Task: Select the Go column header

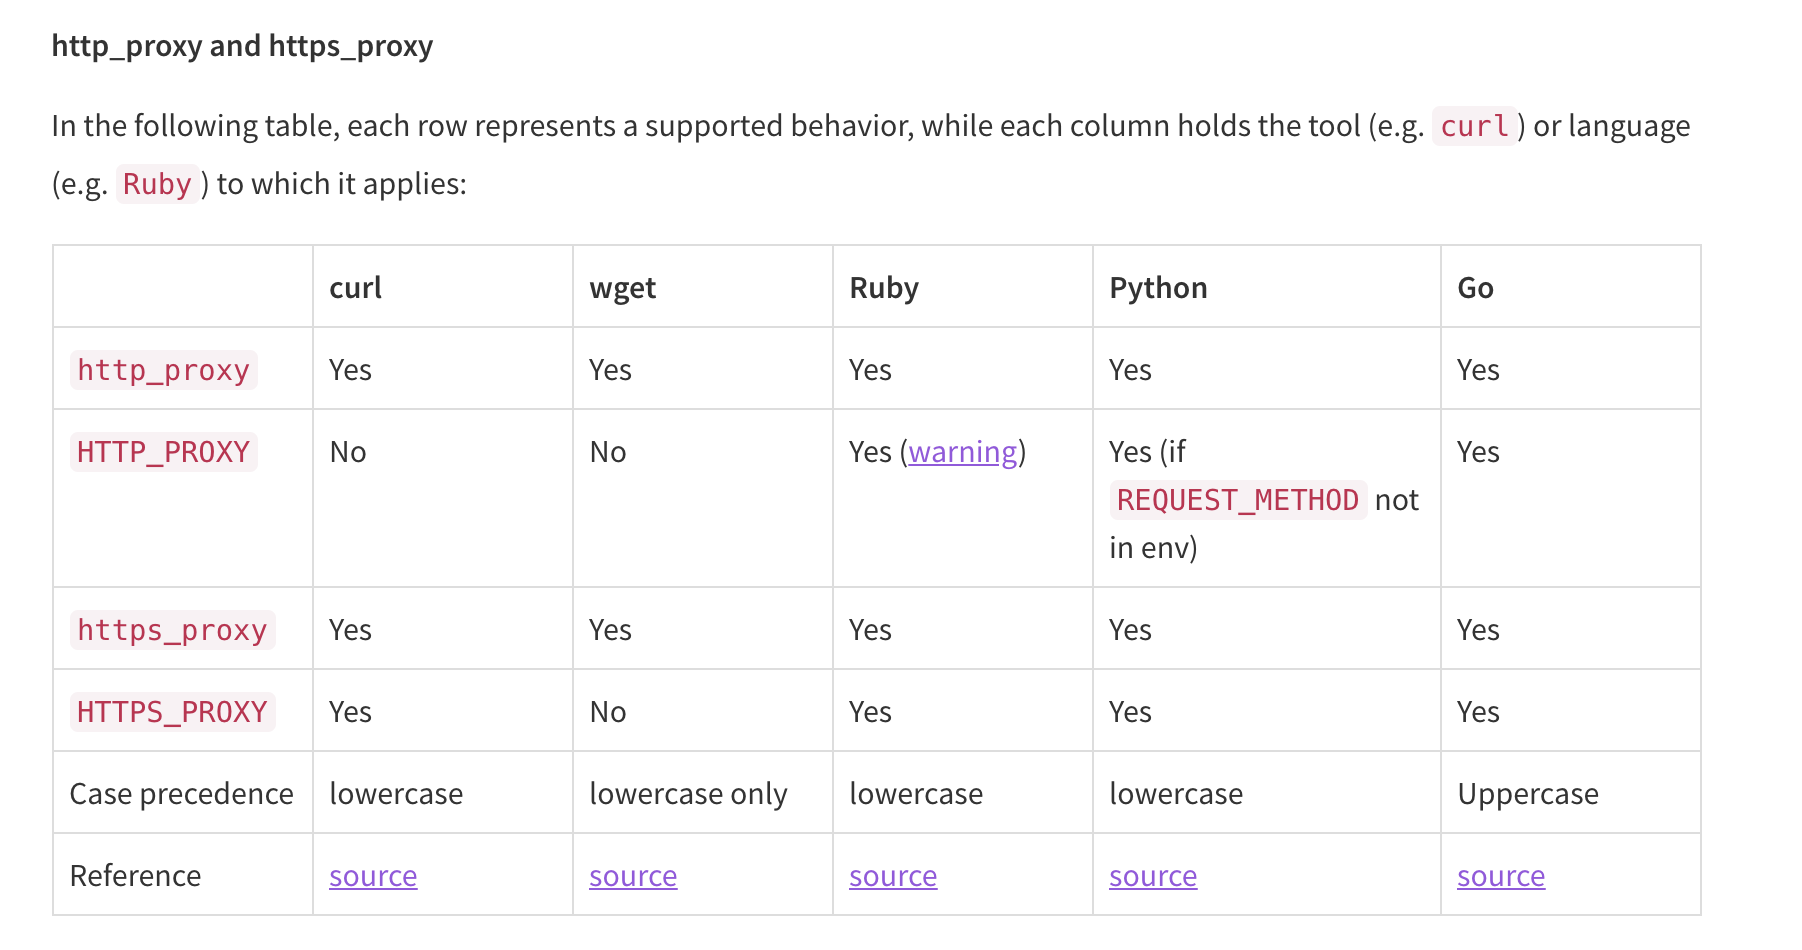Action: (1475, 288)
